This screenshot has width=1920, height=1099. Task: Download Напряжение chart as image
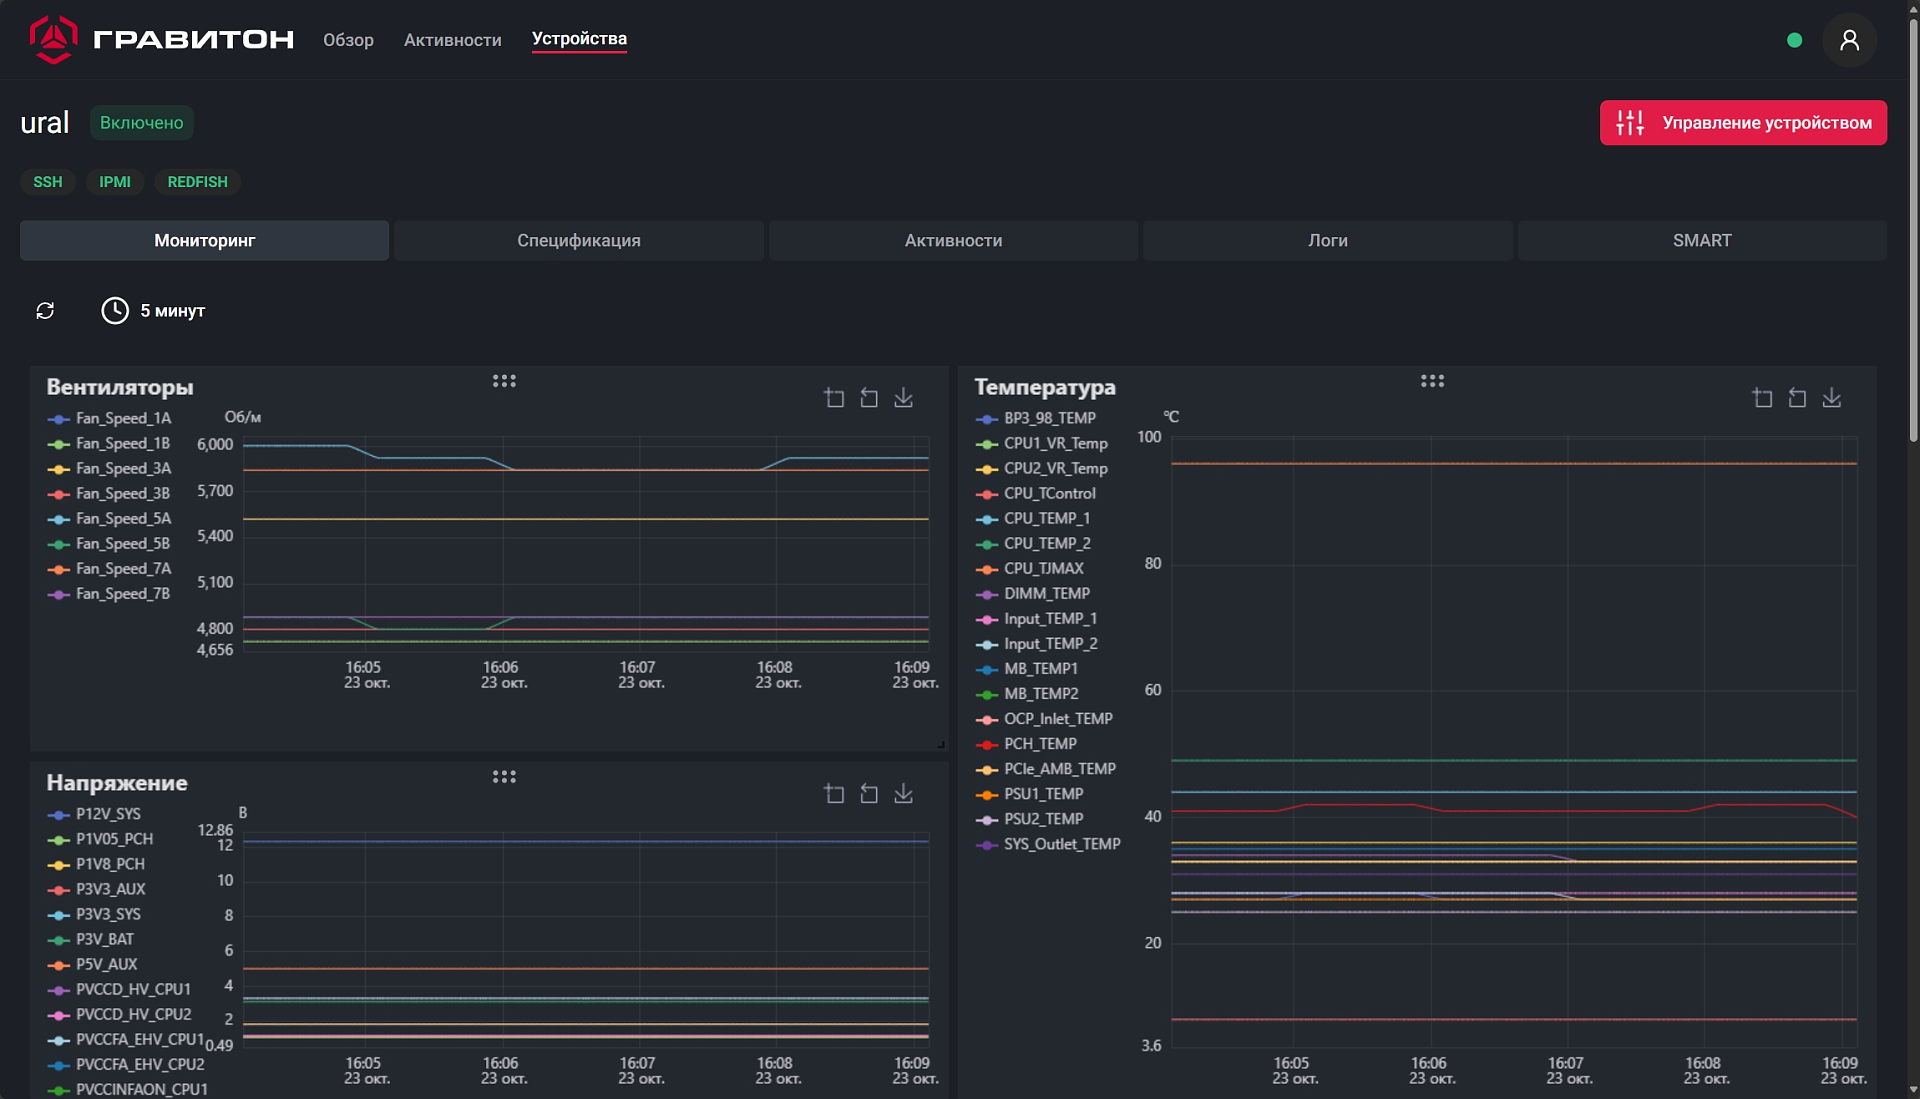tap(903, 794)
